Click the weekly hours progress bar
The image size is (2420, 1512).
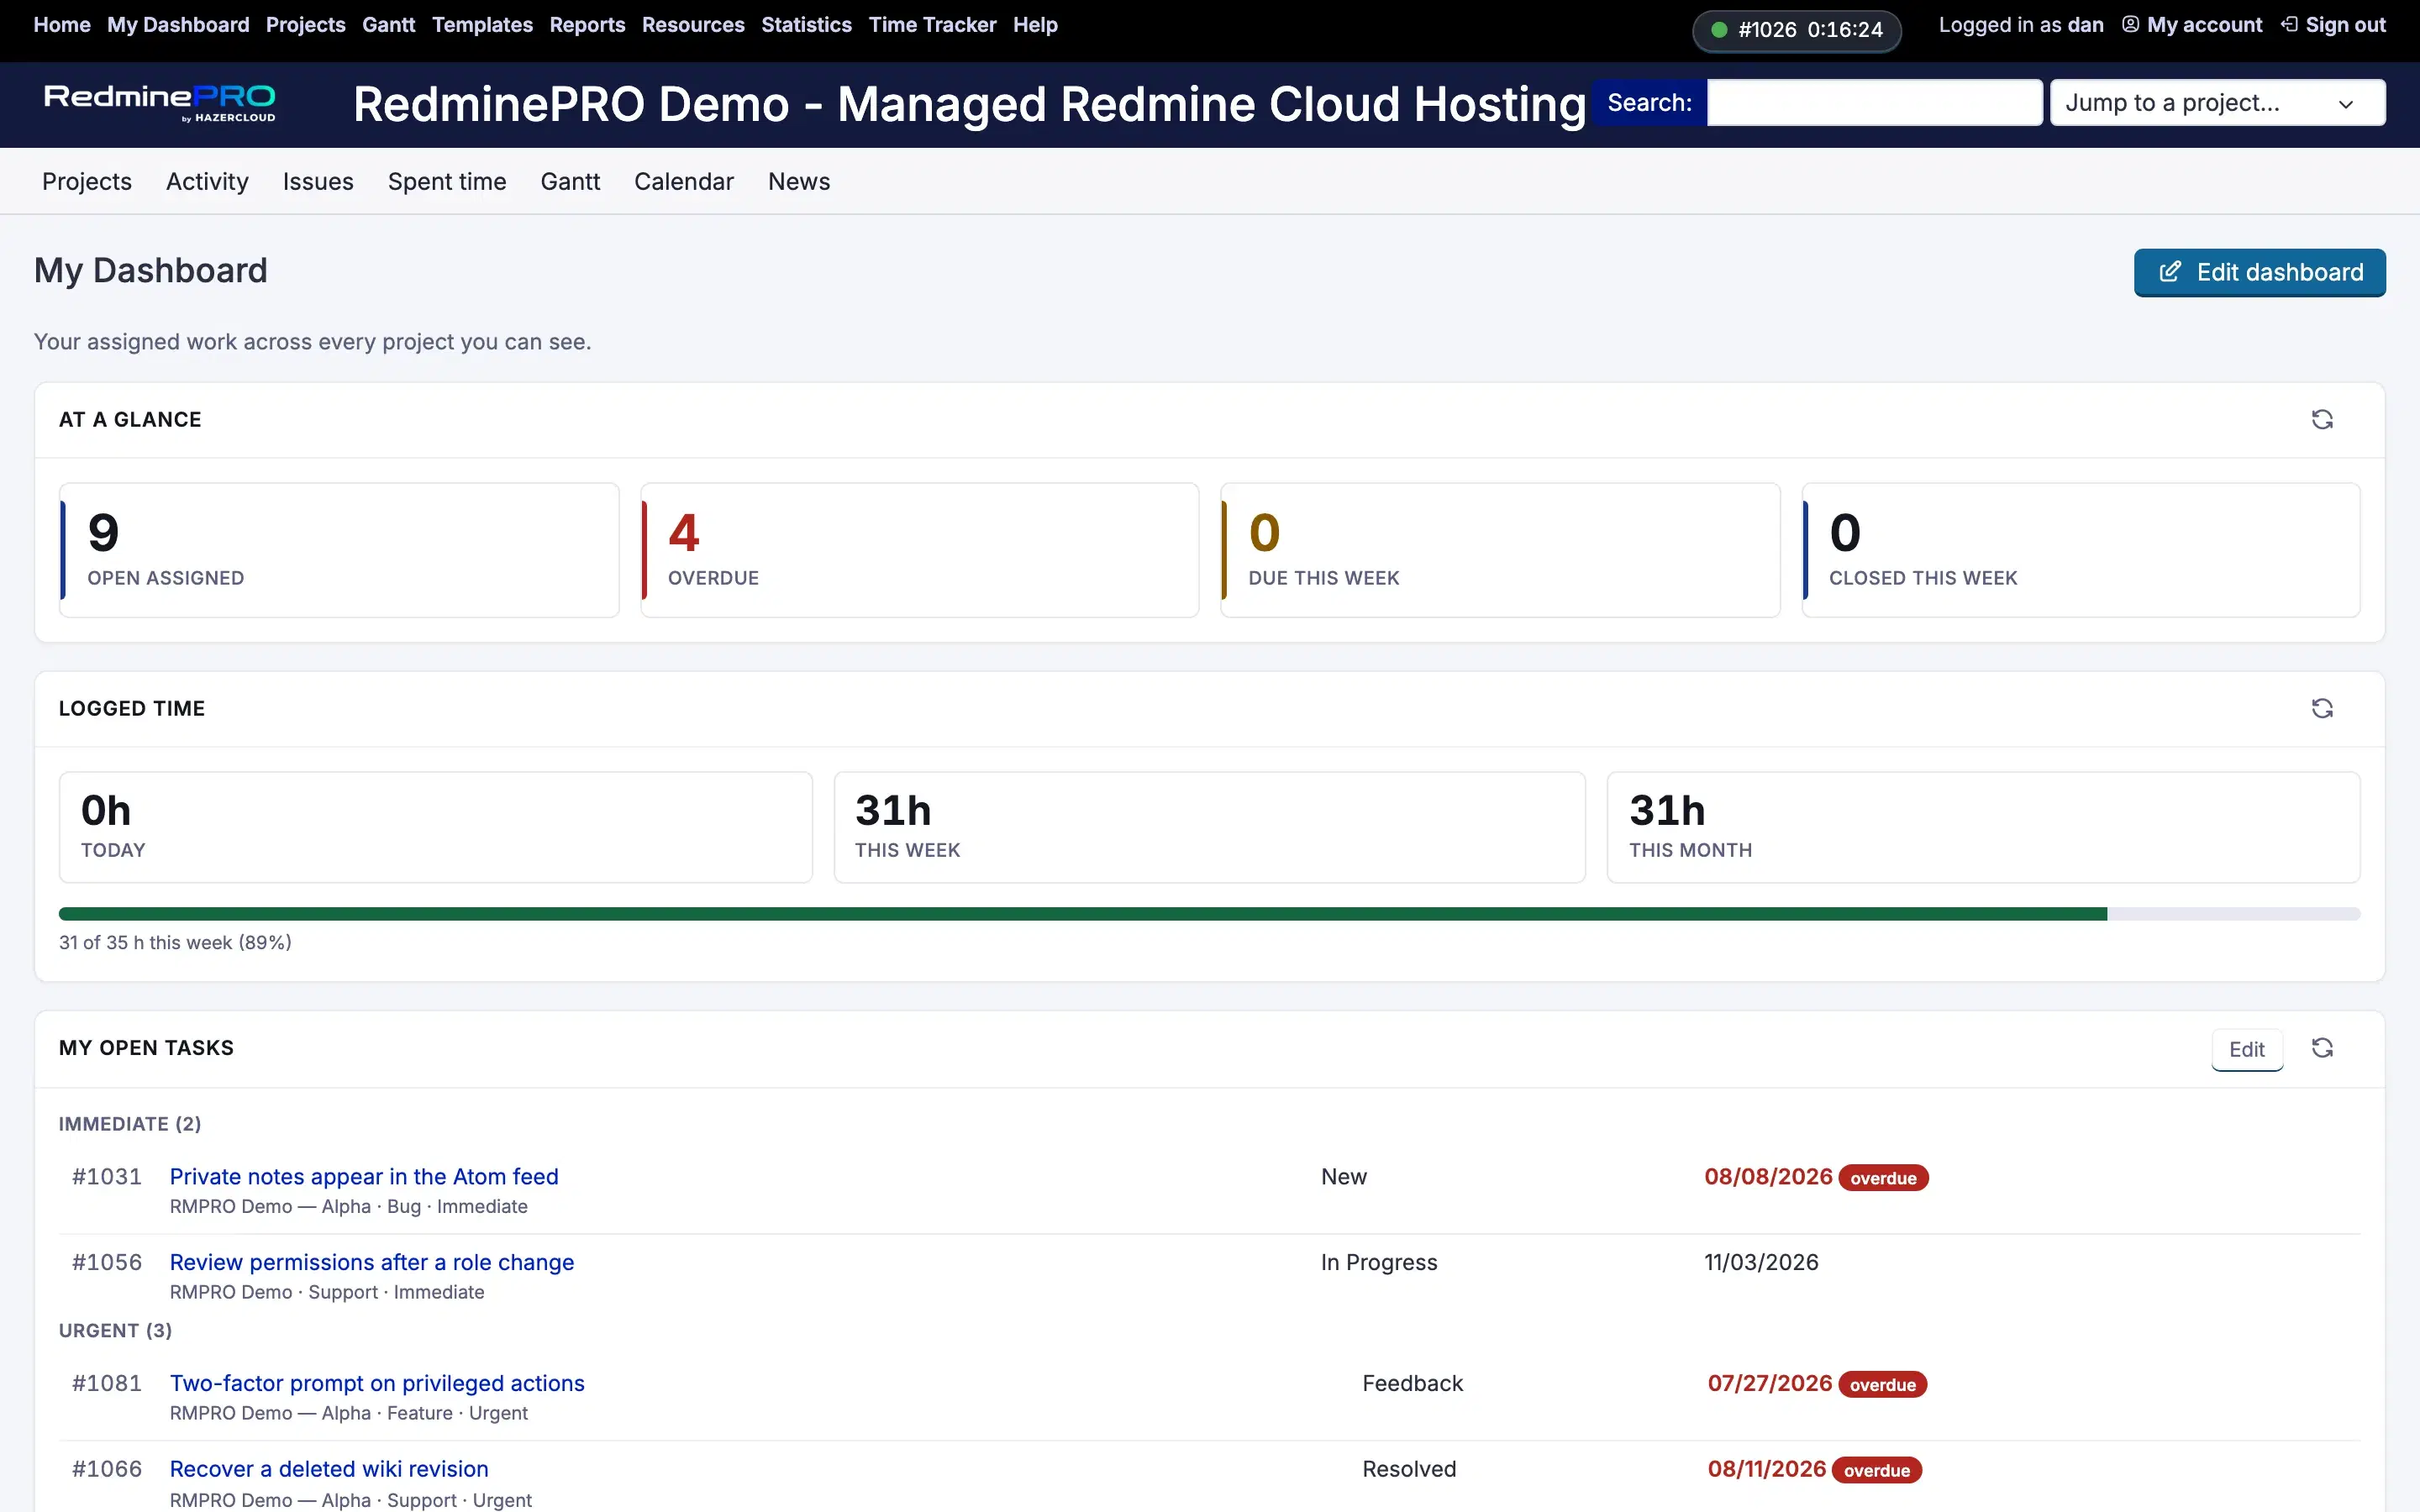click(x=1209, y=914)
